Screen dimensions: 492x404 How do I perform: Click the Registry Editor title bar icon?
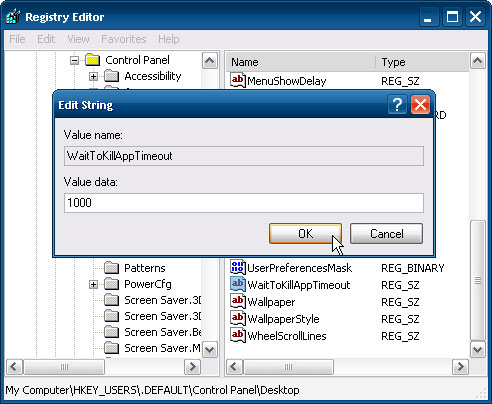pyautogui.click(x=13, y=17)
